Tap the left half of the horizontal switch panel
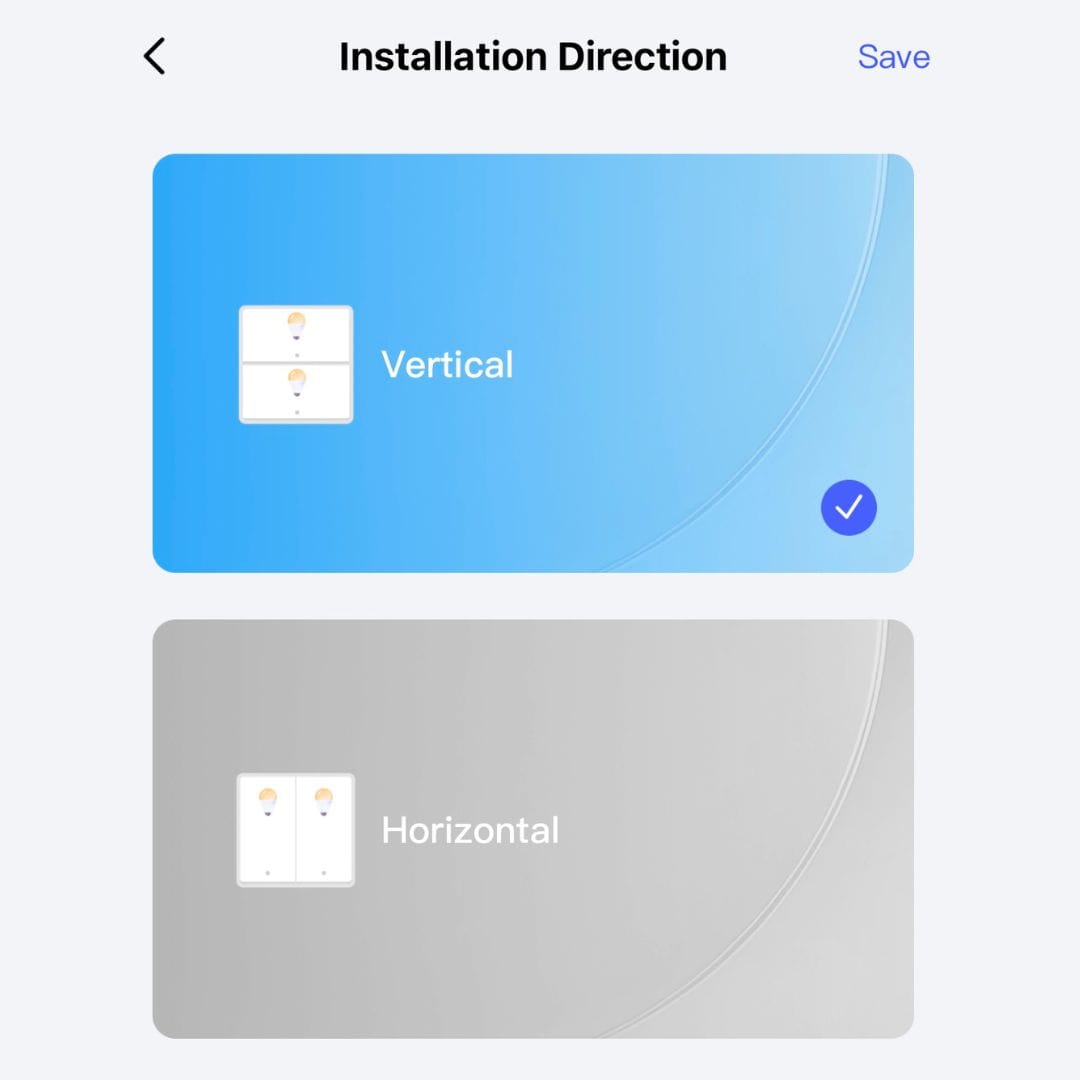 [267, 830]
